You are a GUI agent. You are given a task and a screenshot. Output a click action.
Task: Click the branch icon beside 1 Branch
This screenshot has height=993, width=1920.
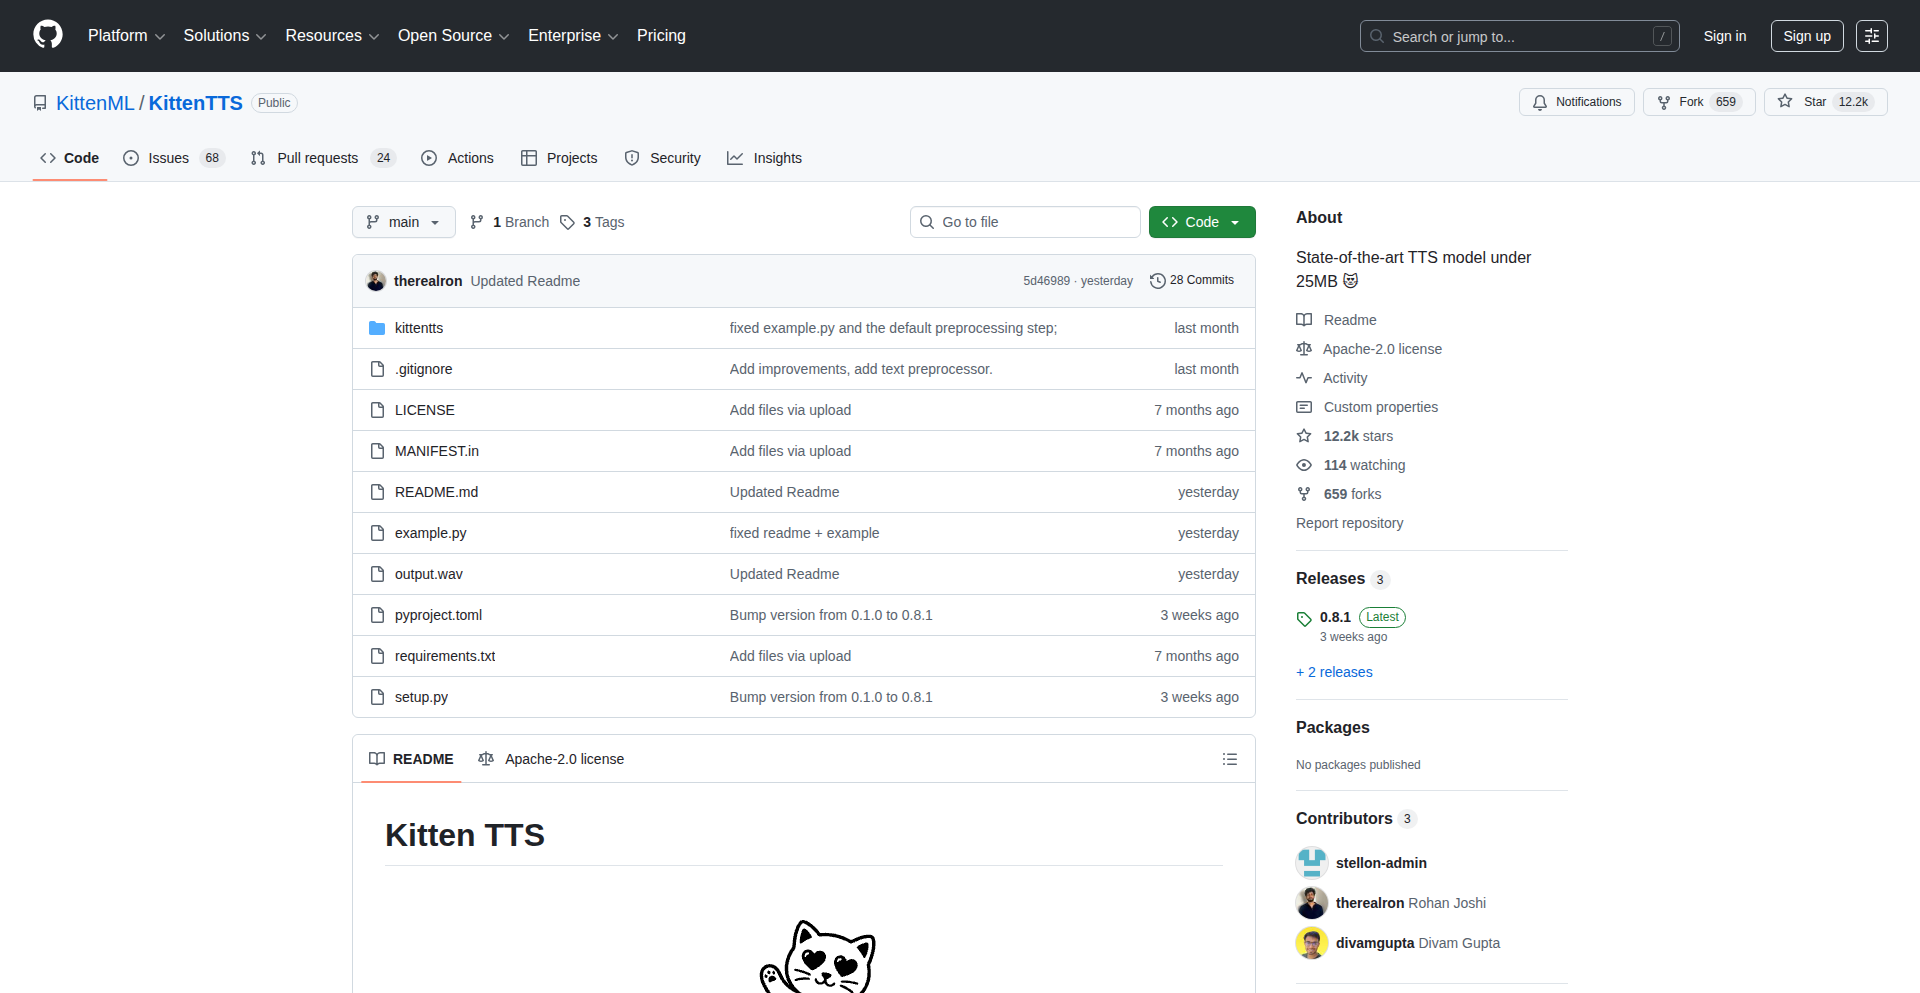(477, 222)
